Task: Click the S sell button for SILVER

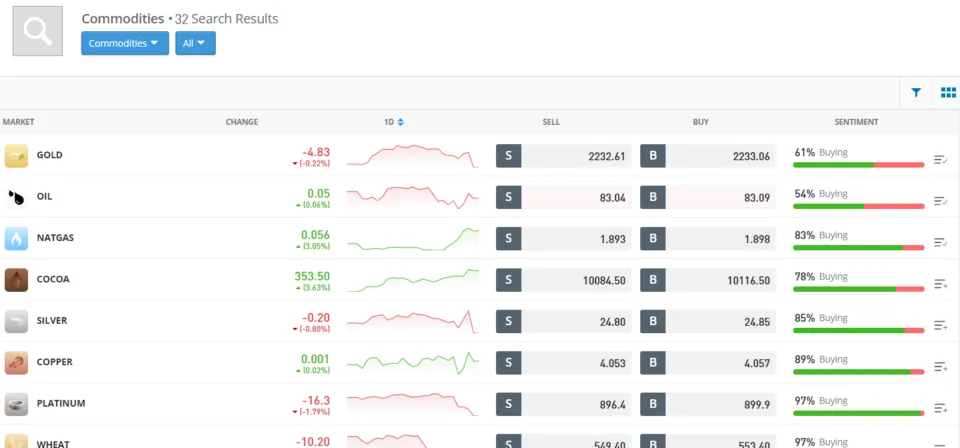Action: (x=508, y=322)
